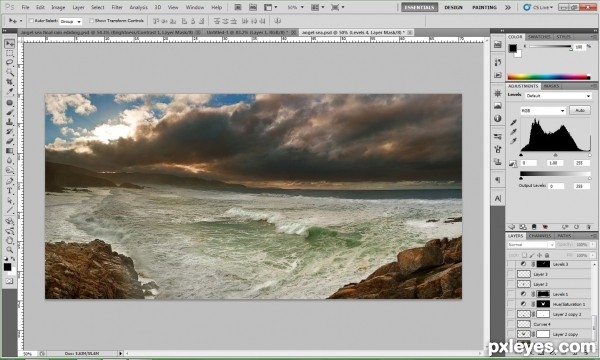Select the Pen tool
This screenshot has height=360, width=600.
pos(10,181)
